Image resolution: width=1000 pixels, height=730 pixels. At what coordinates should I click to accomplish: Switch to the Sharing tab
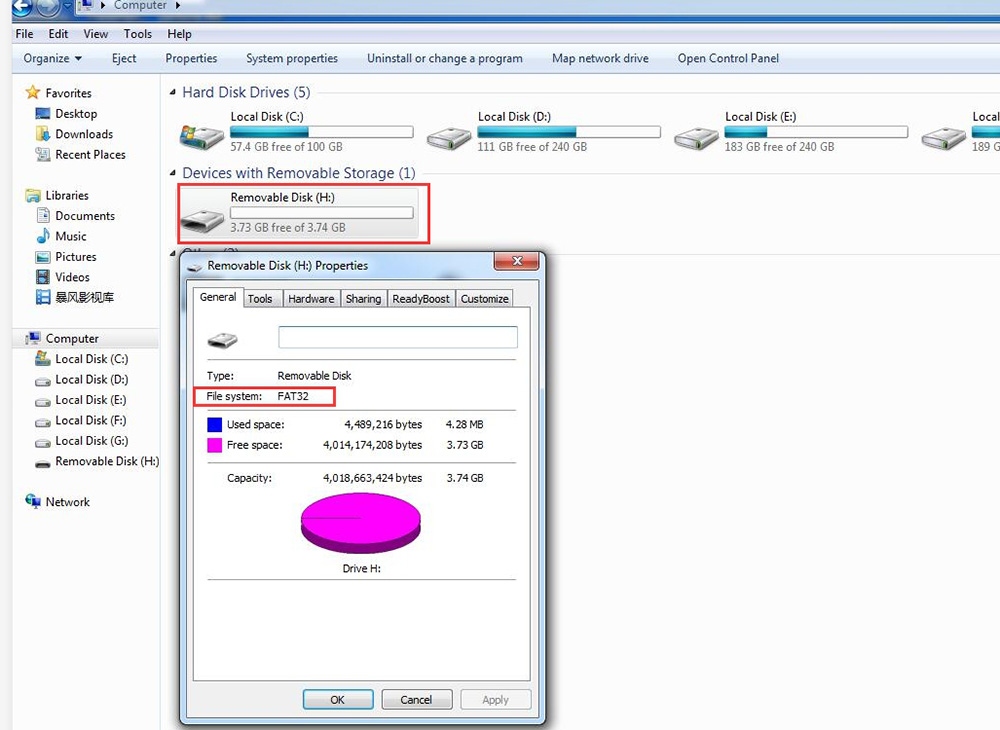click(364, 298)
